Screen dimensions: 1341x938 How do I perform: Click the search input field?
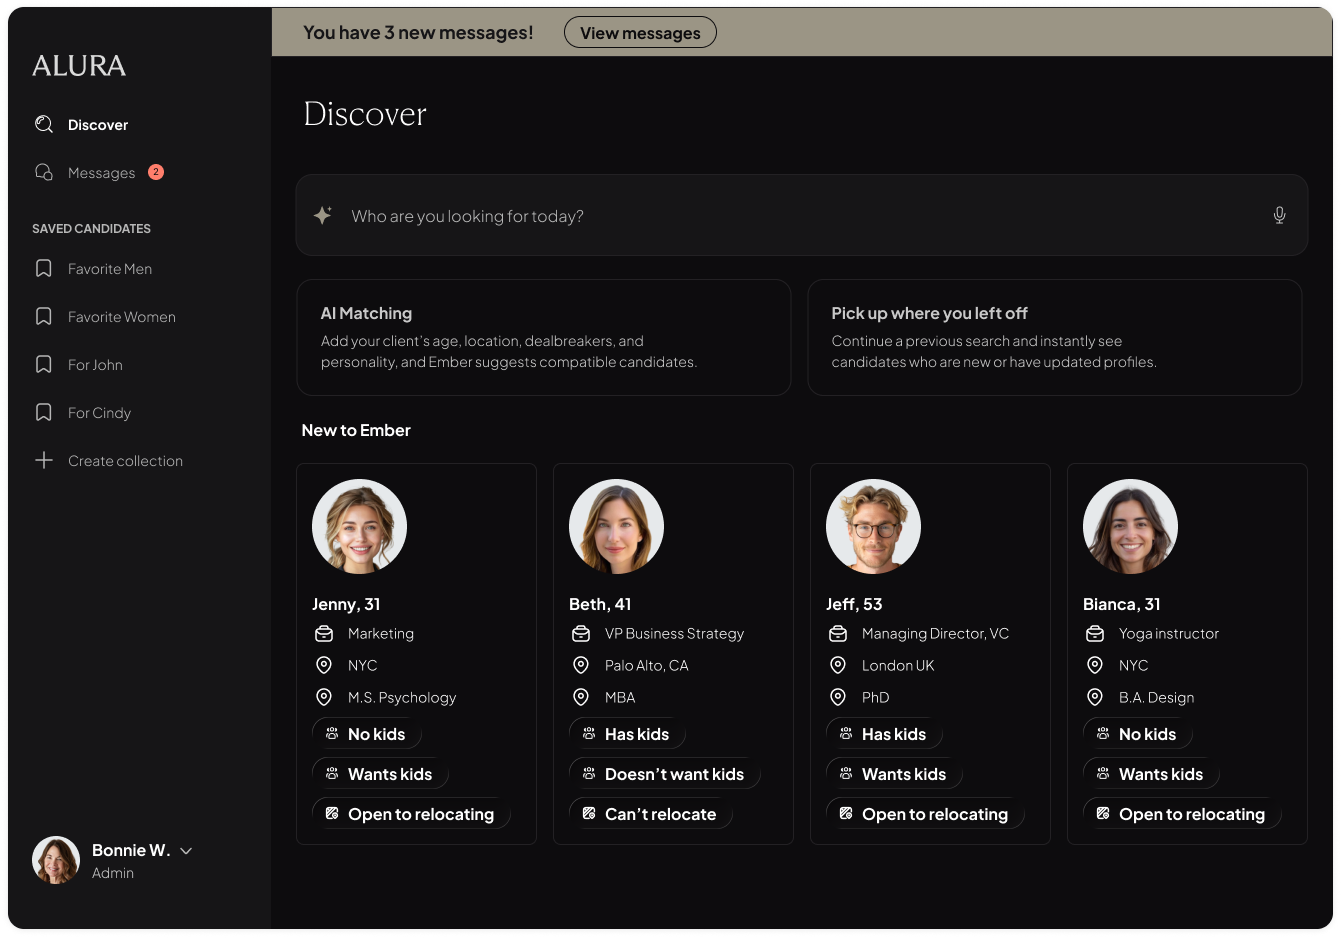800,216
